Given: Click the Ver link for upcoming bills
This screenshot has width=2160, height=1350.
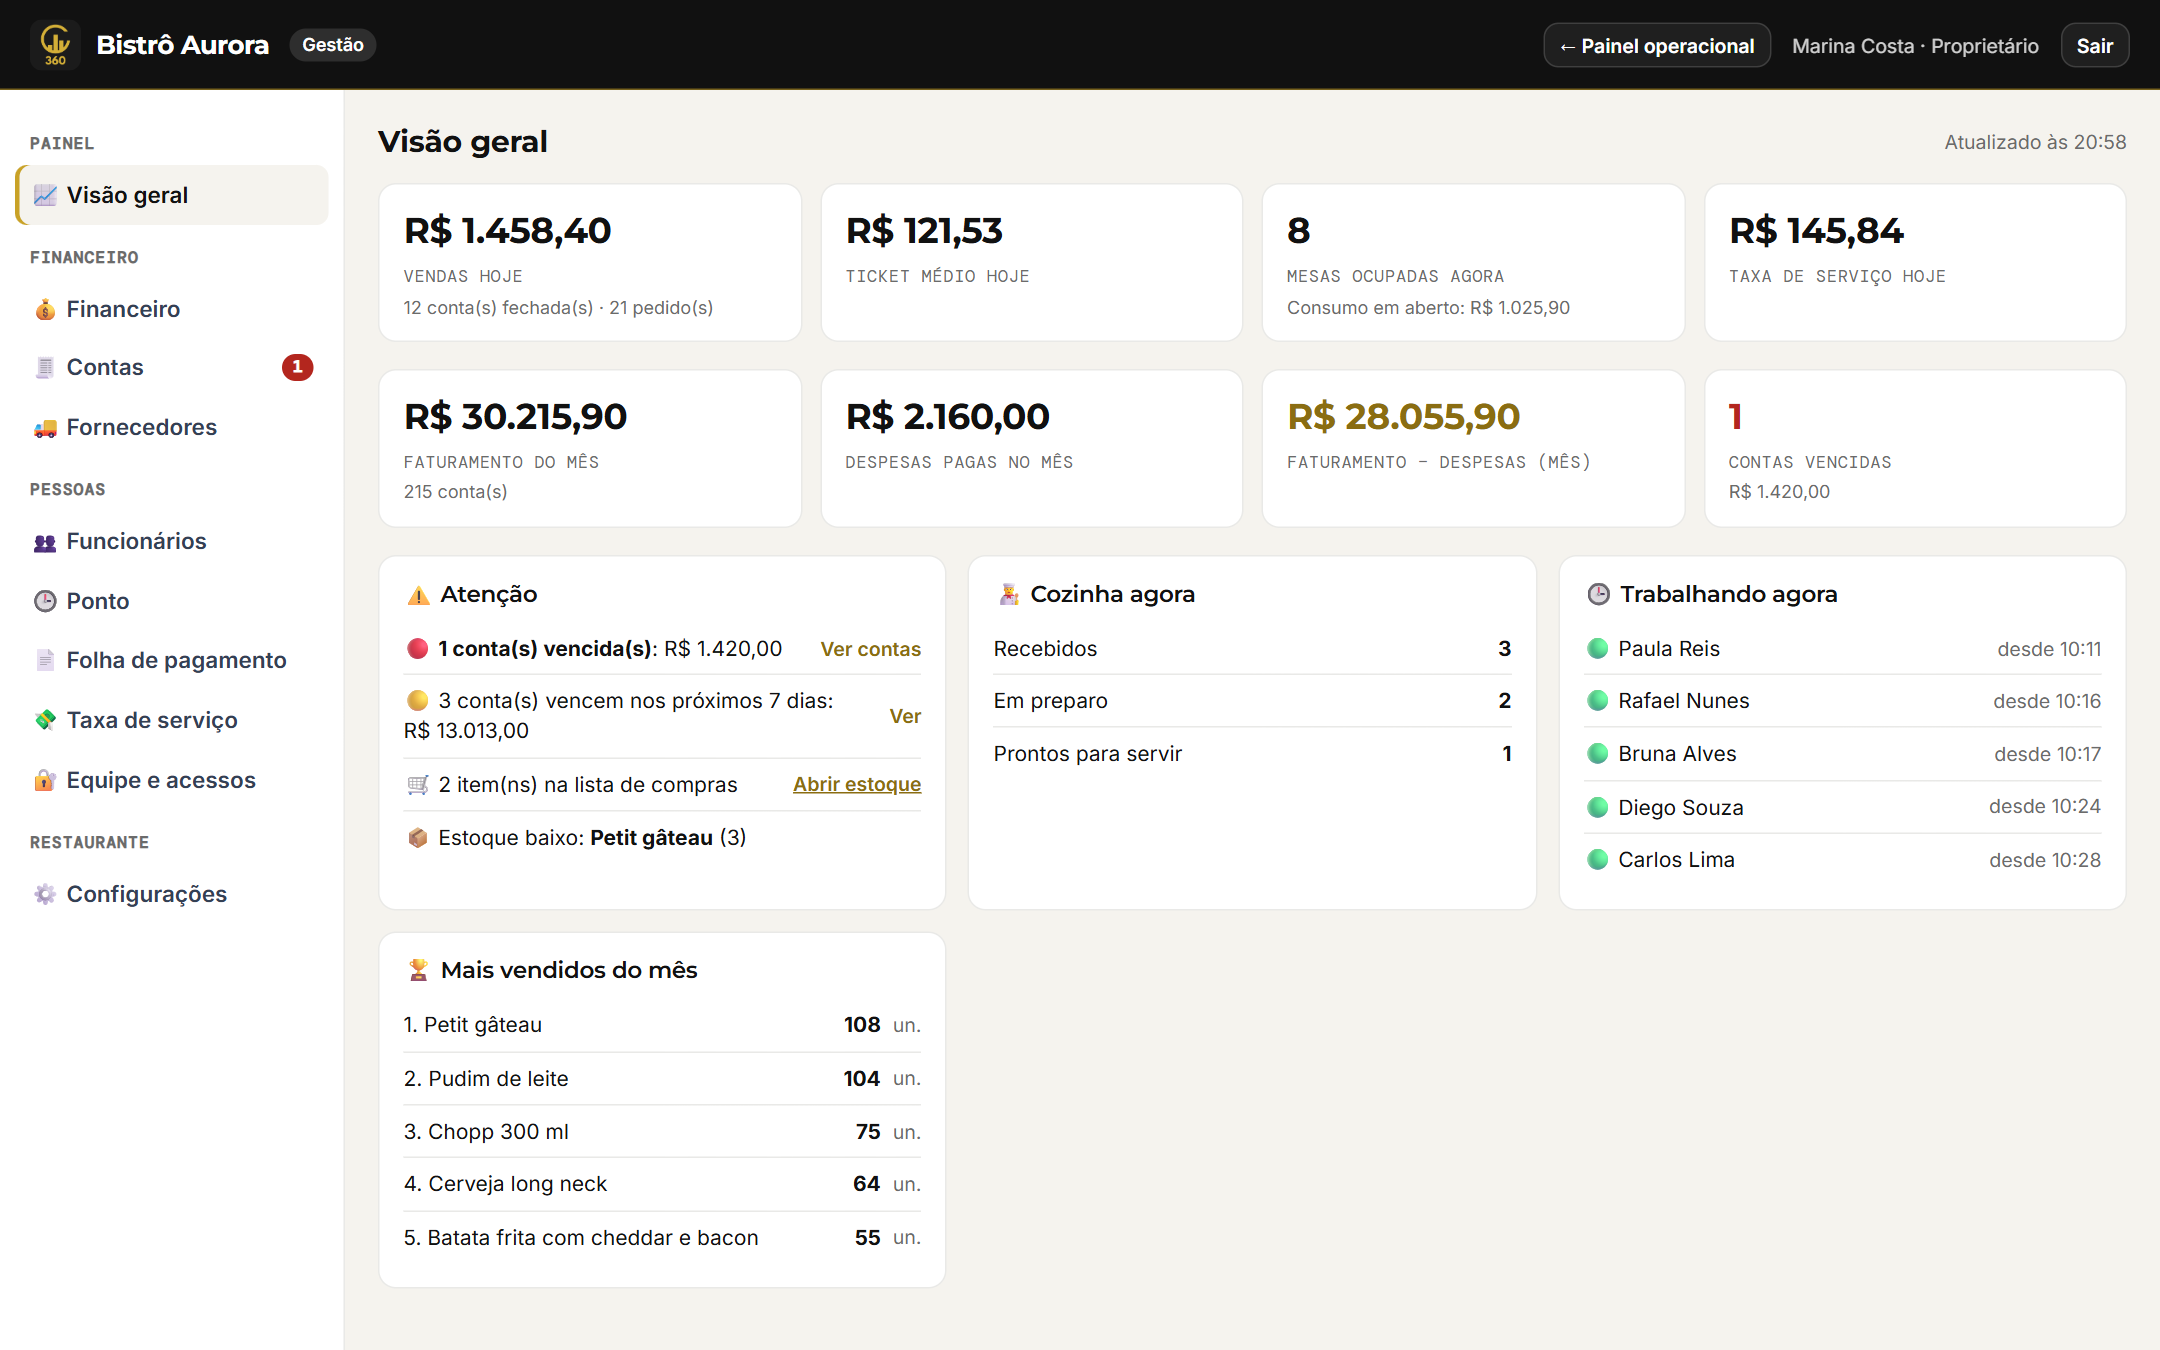Looking at the screenshot, I should coord(905,716).
